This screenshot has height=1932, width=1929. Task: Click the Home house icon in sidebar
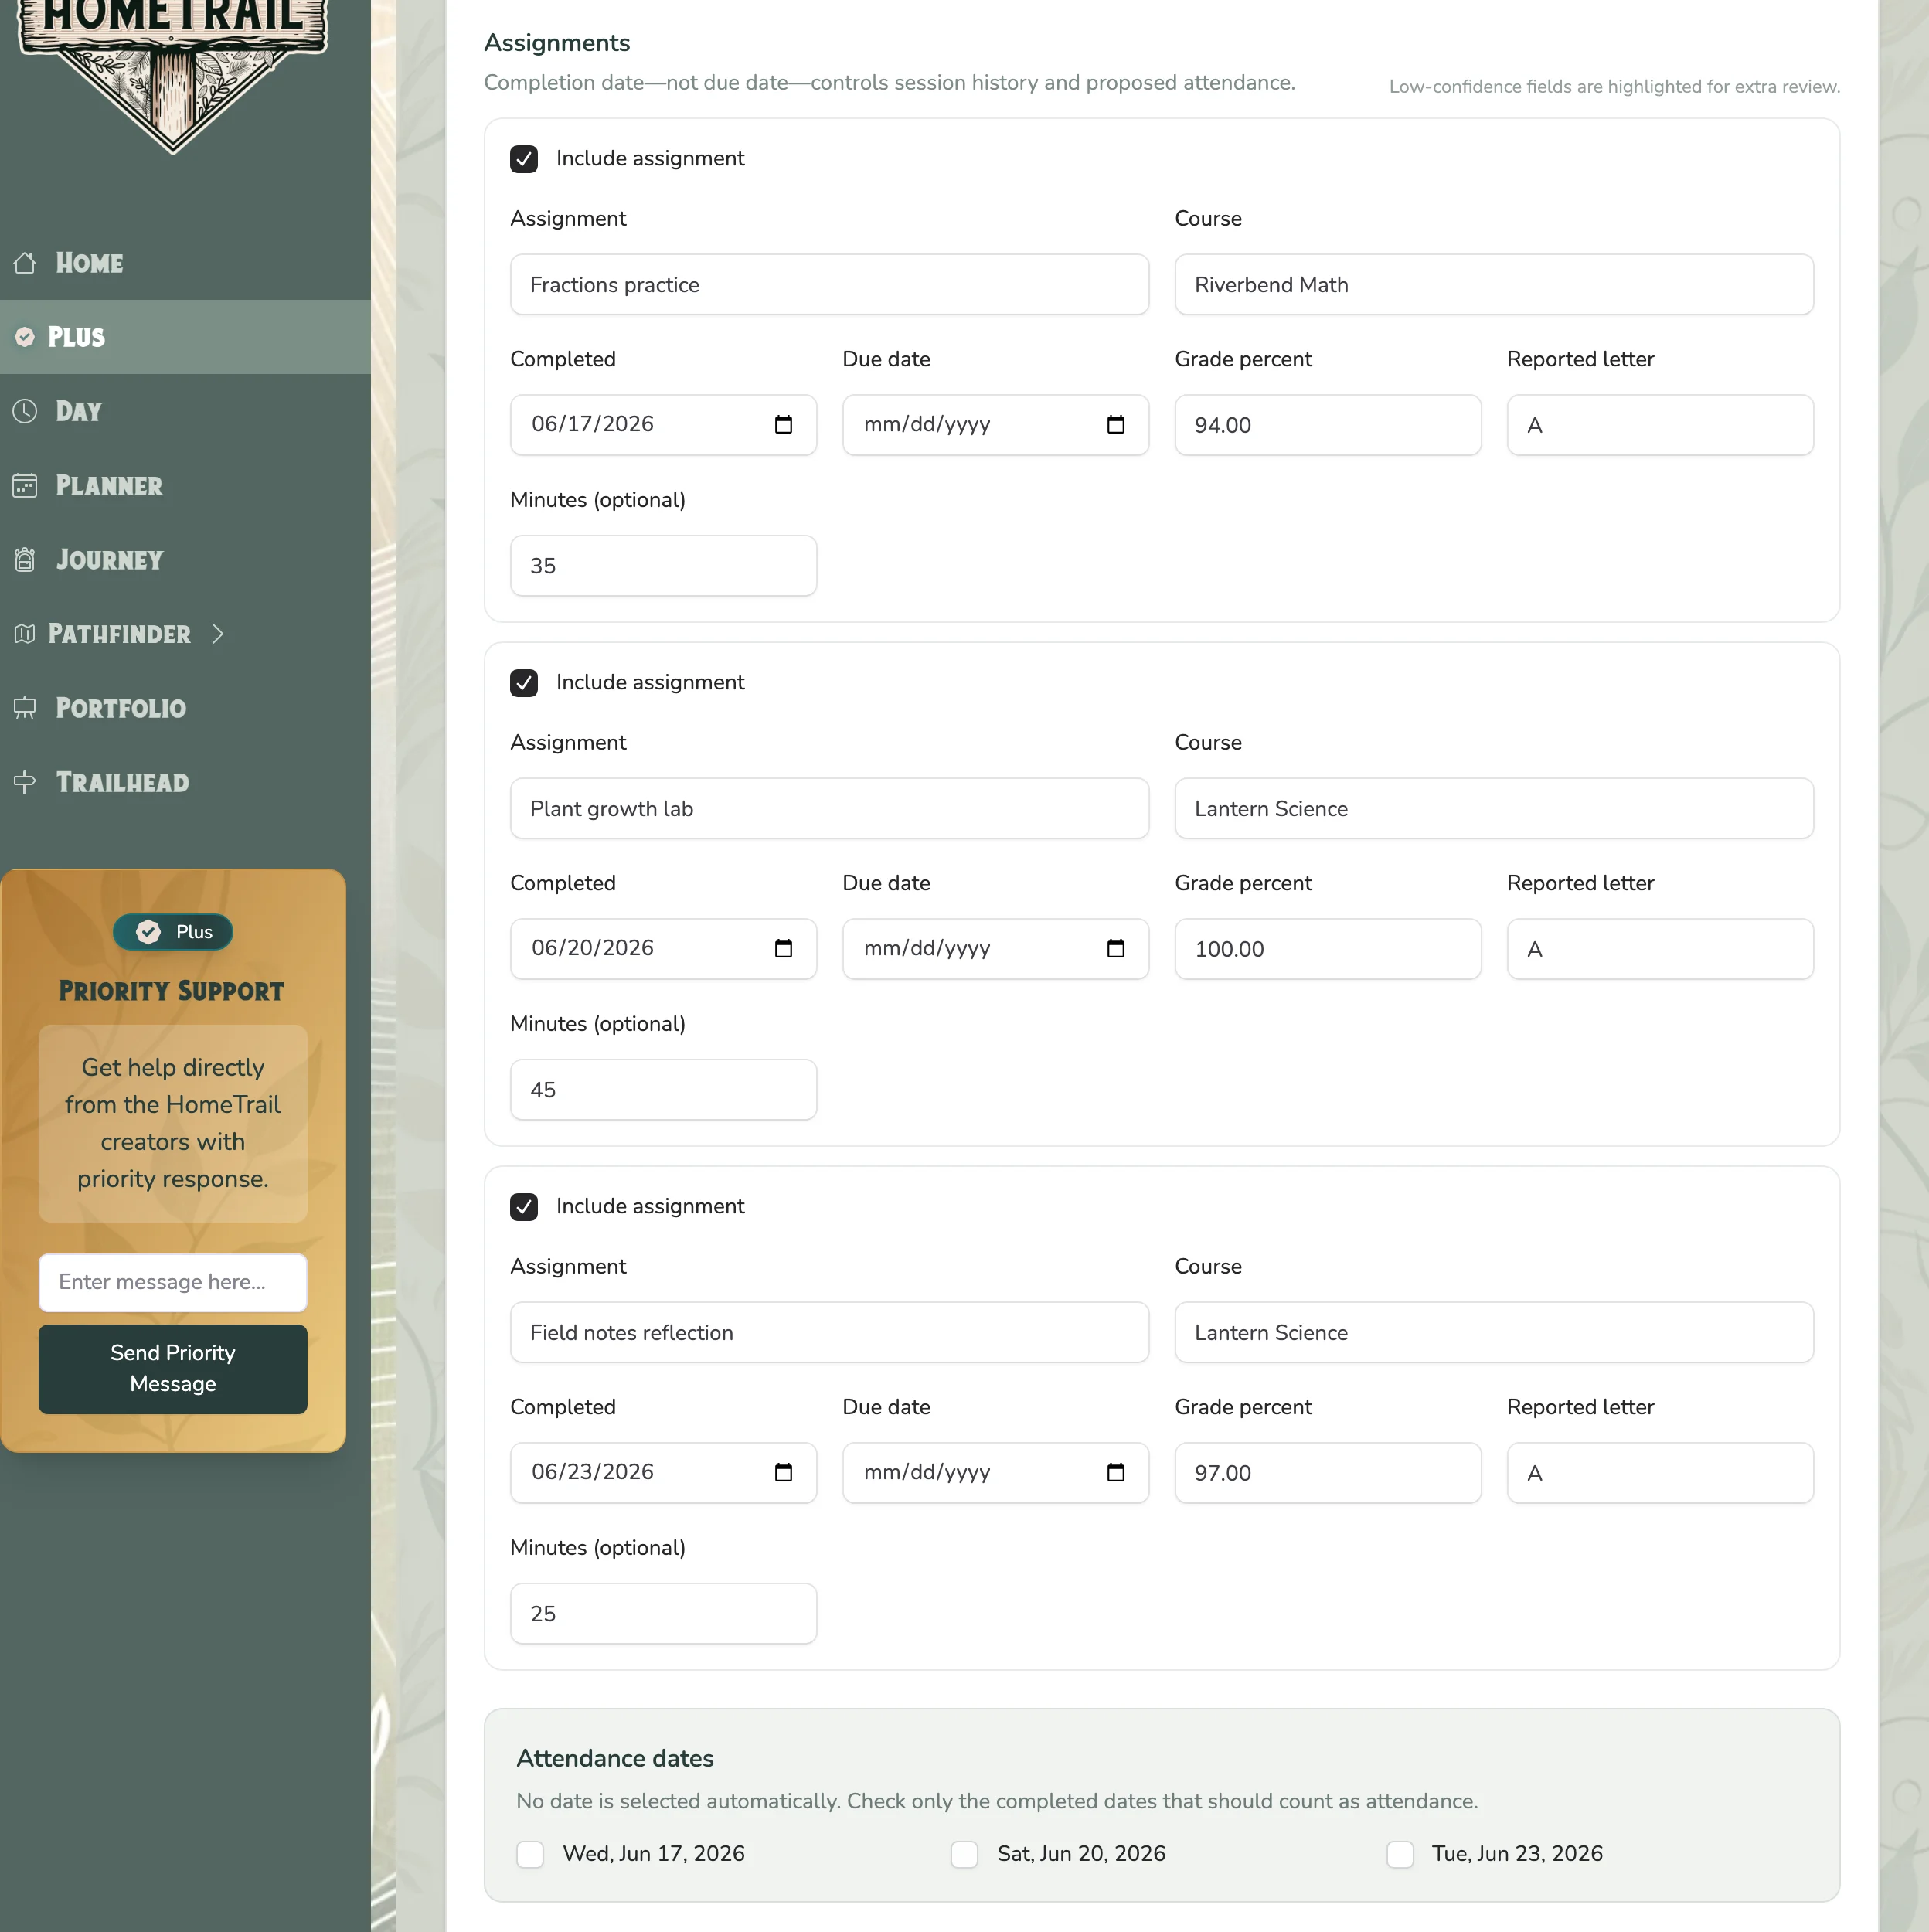[25, 263]
